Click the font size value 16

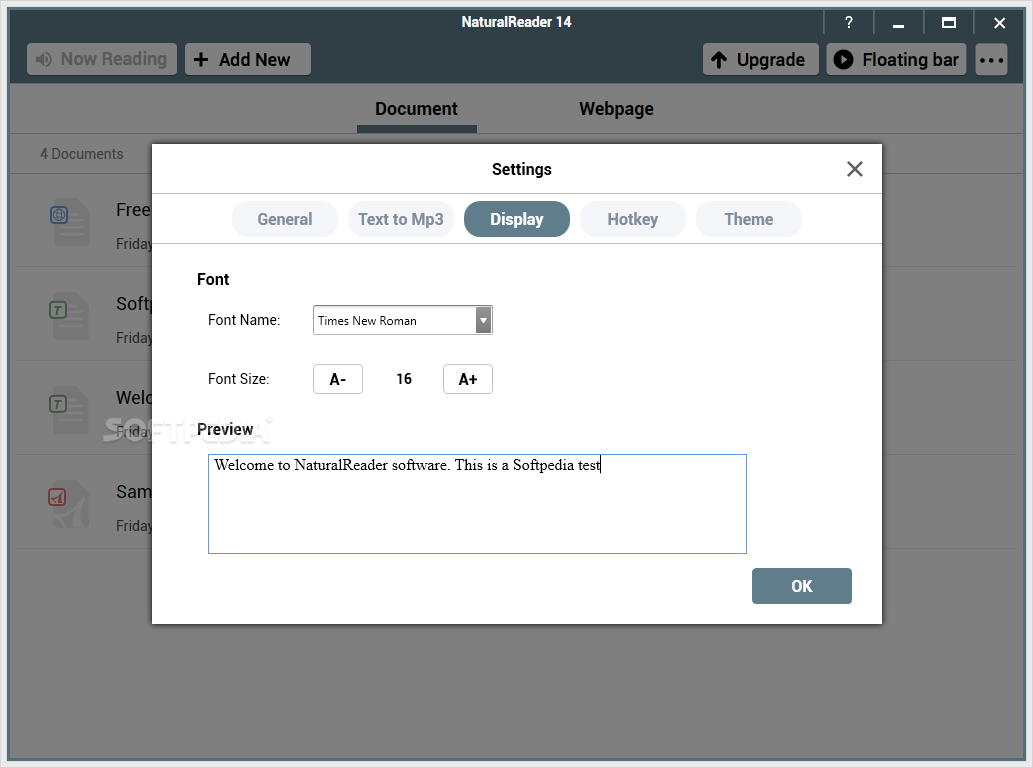(x=404, y=379)
